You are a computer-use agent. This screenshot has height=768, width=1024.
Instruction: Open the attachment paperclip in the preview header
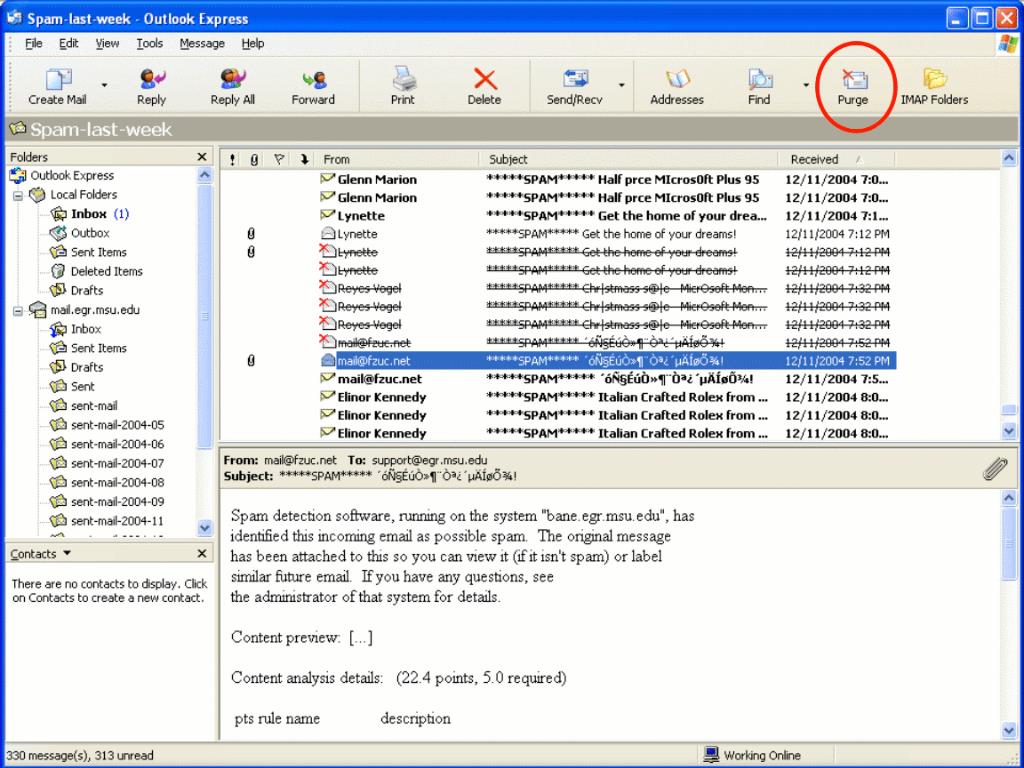(x=995, y=468)
